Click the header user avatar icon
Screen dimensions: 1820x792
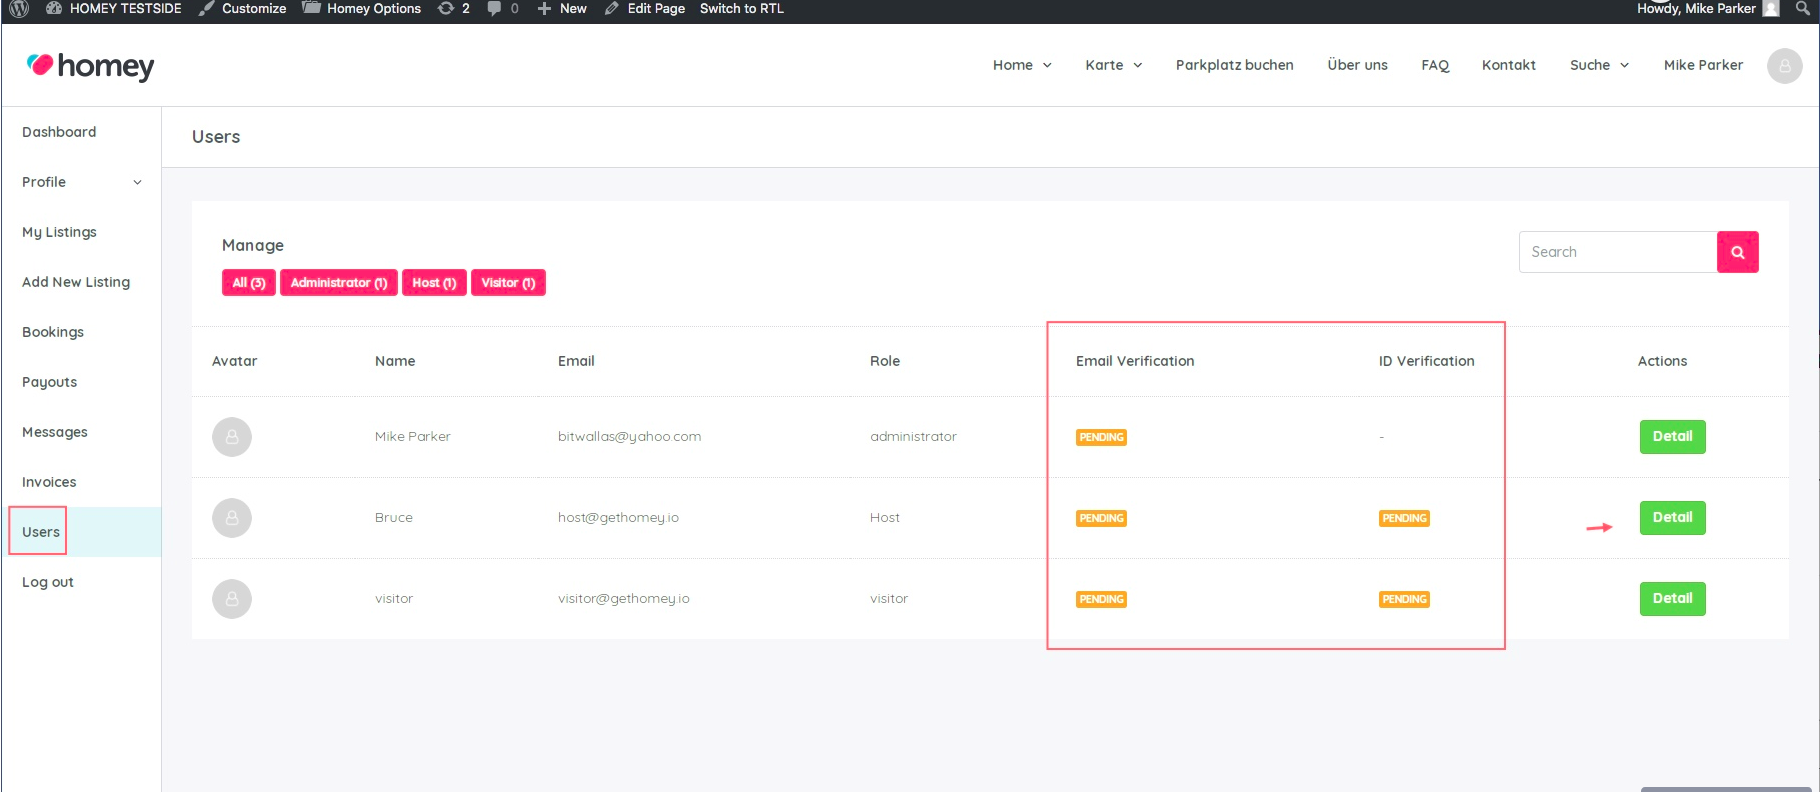[1785, 66]
